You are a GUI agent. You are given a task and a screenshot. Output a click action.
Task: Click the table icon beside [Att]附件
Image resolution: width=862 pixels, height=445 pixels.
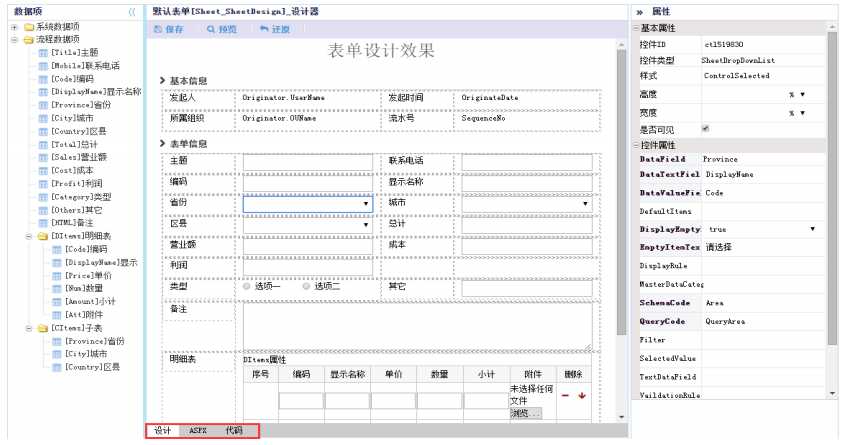[x=57, y=315]
